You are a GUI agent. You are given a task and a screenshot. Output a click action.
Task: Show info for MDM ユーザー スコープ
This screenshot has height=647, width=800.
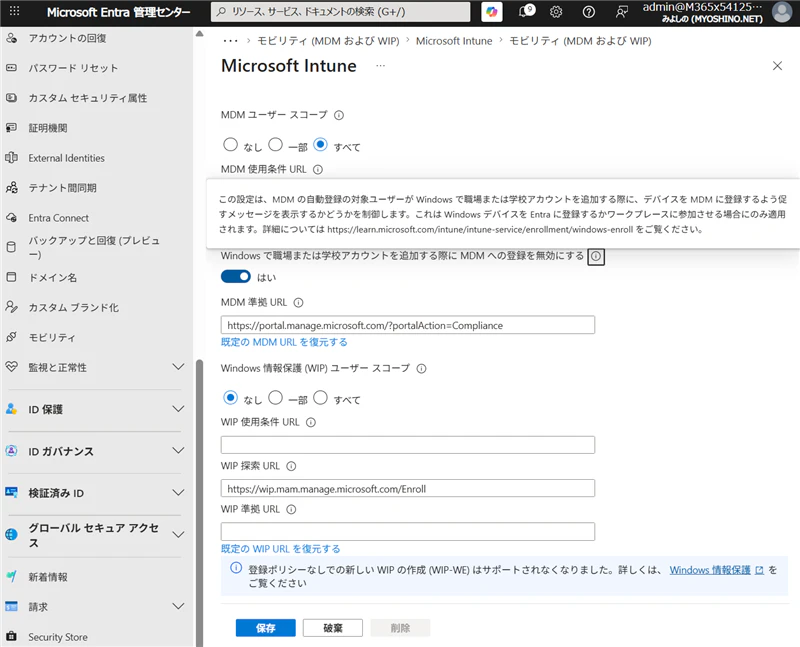point(339,115)
